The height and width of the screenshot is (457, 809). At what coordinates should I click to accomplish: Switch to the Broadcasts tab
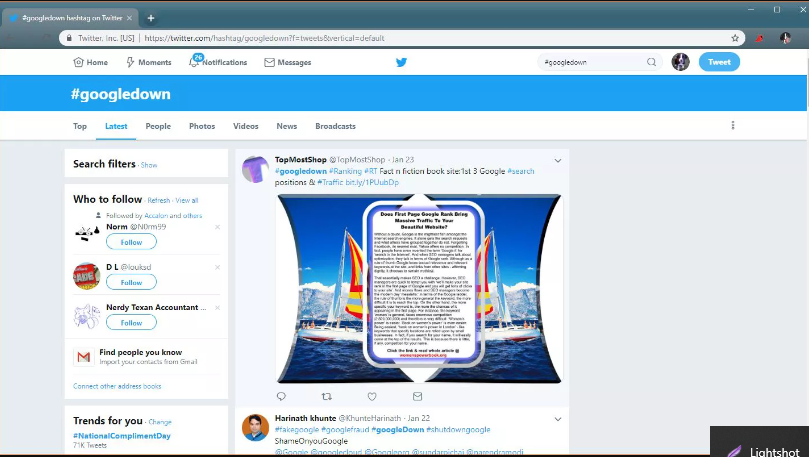tap(335, 126)
